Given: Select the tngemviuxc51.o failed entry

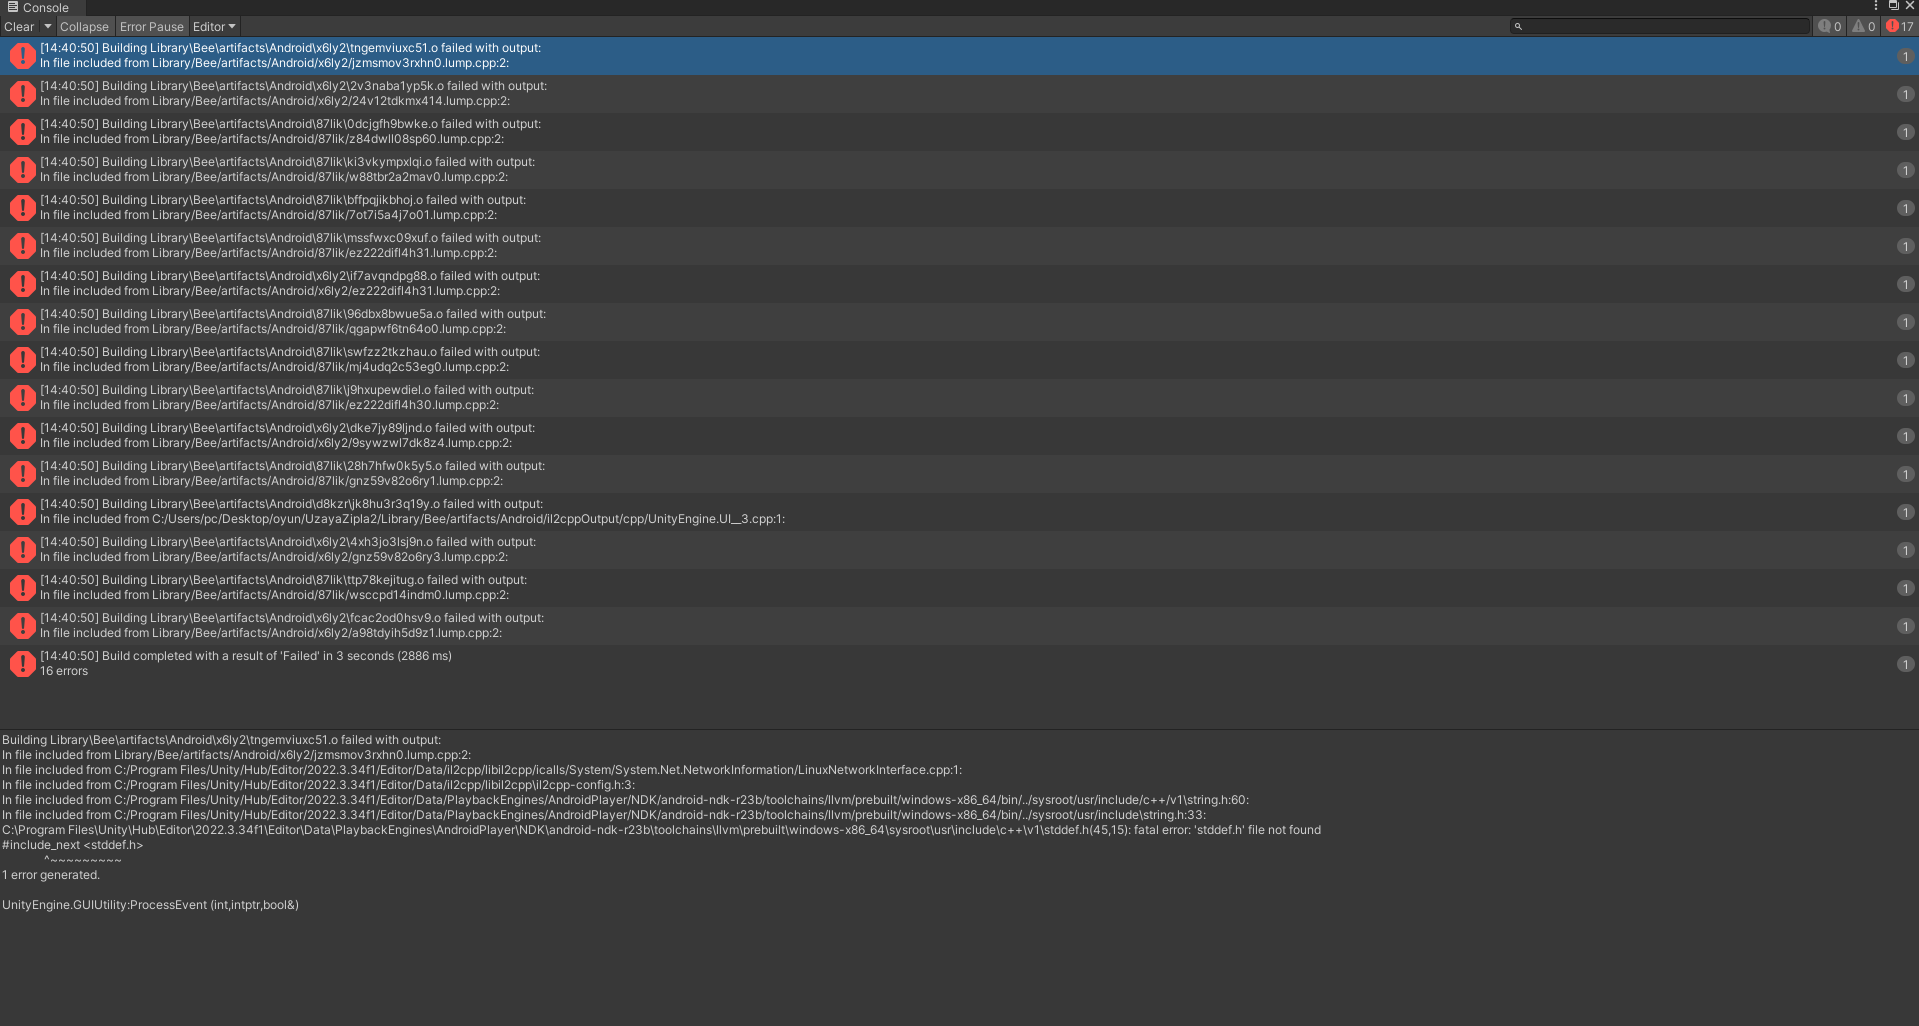Looking at the screenshot, I should pyautogui.click(x=959, y=56).
